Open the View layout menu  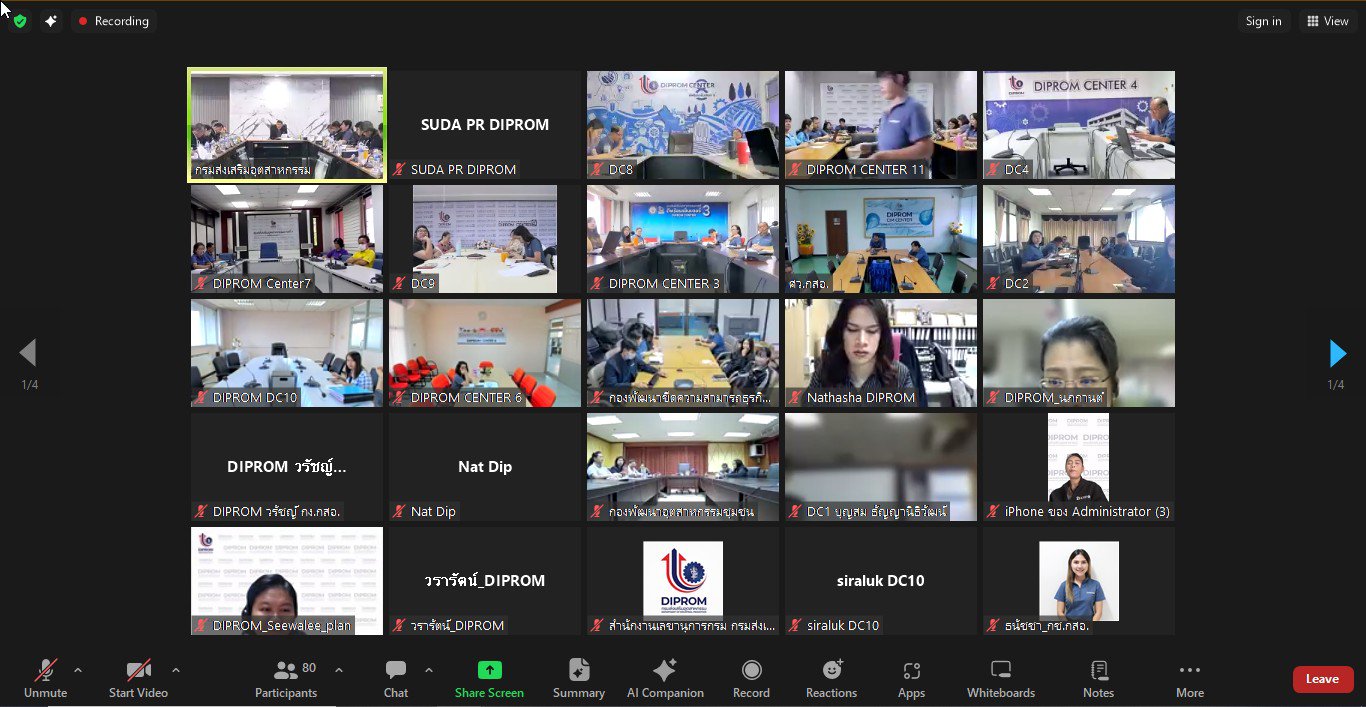[1327, 21]
